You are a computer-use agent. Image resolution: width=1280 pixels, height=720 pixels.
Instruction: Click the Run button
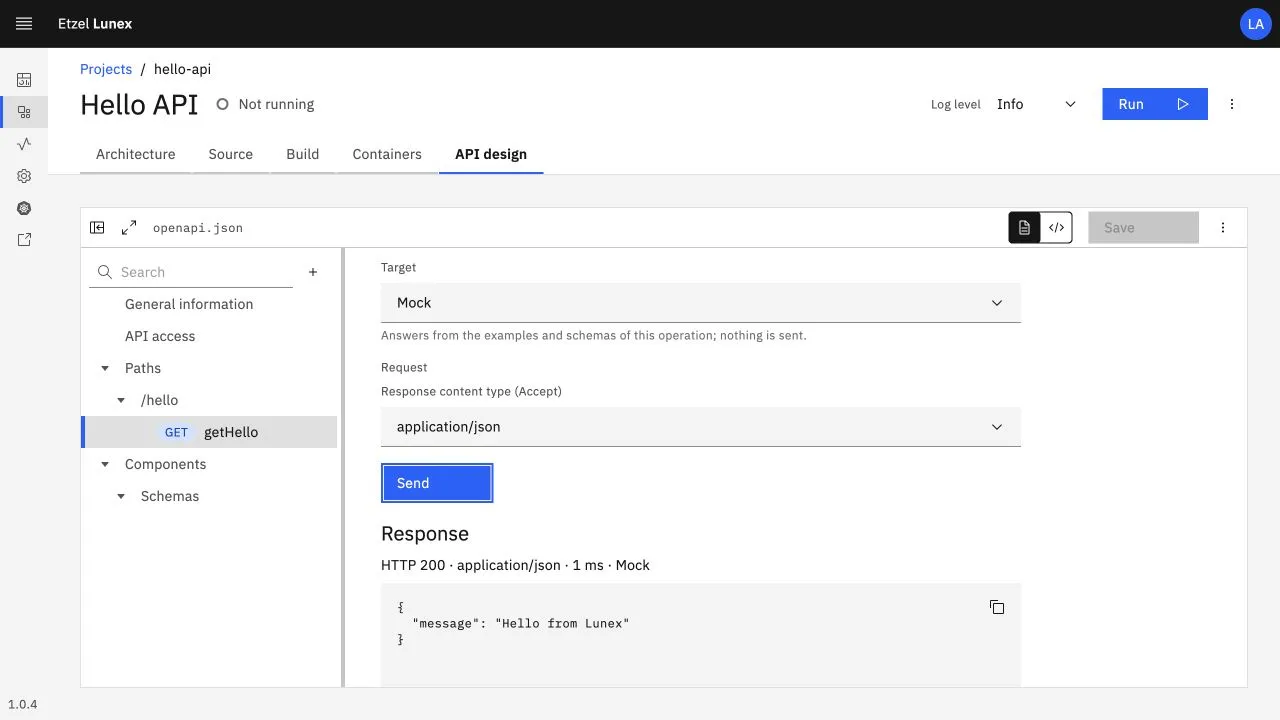1155,104
